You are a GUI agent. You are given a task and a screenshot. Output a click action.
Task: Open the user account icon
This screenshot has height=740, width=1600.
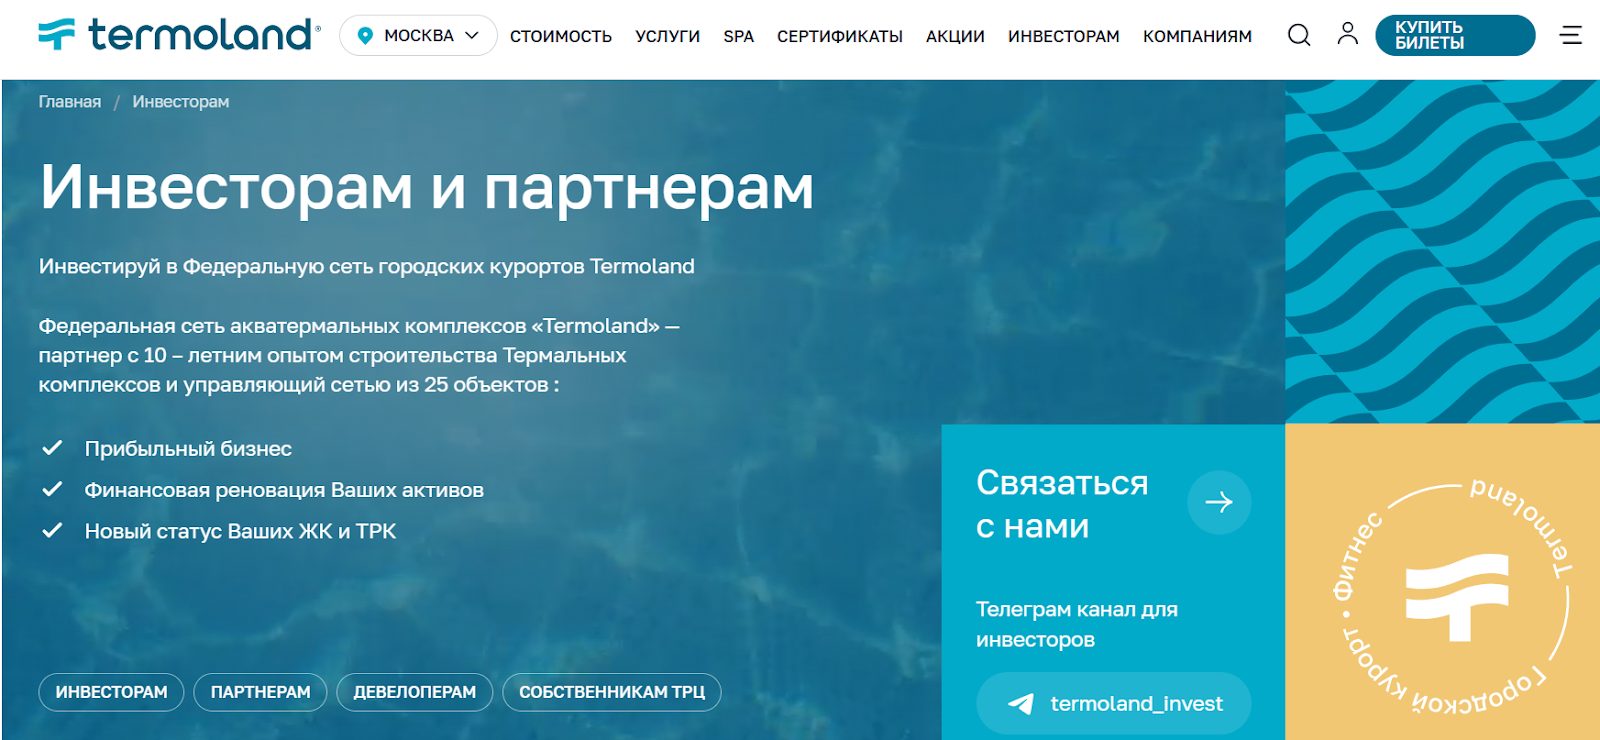(x=1348, y=34)
